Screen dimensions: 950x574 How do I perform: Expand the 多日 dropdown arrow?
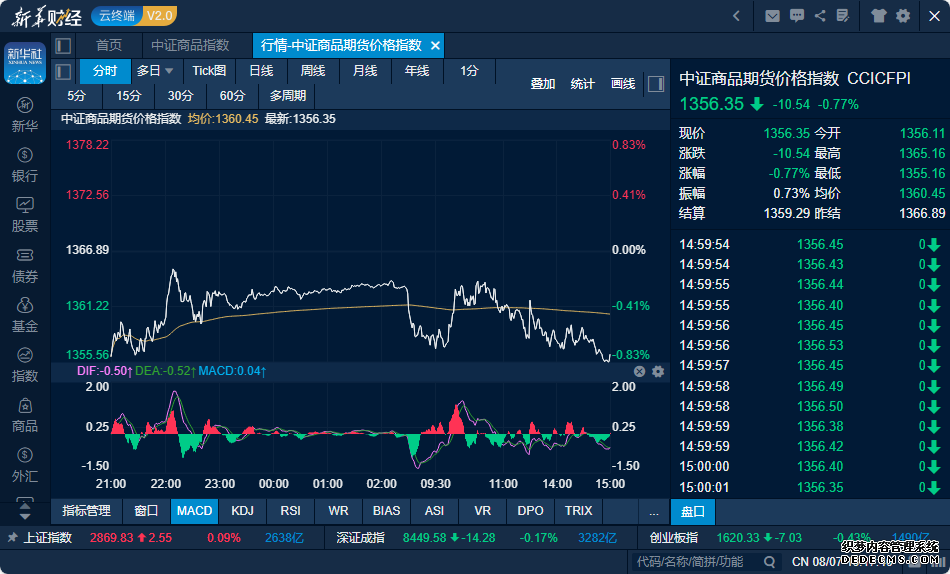click(169, 71)
